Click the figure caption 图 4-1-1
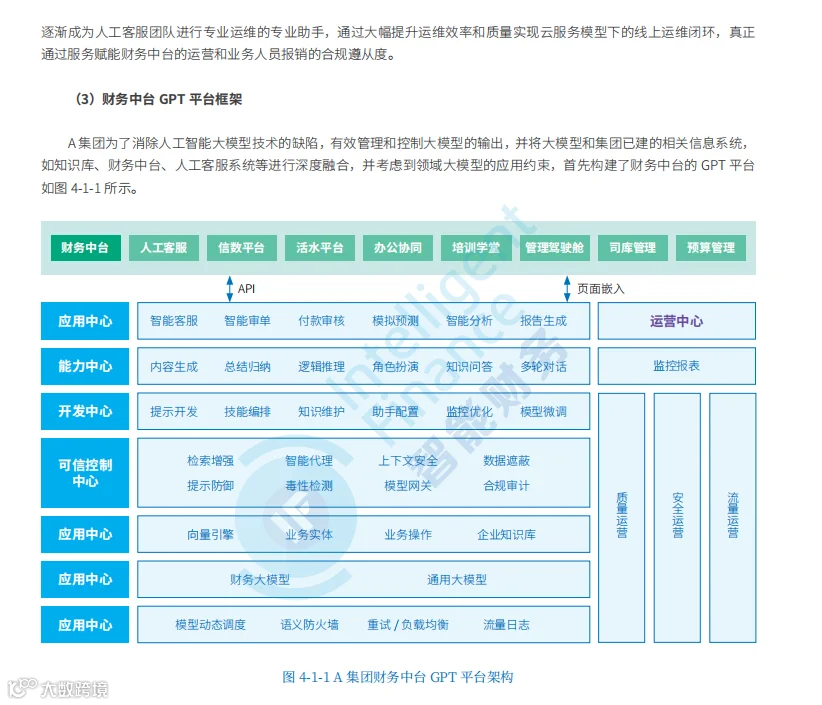Screen dimensions: 822x705 point(398,677)
